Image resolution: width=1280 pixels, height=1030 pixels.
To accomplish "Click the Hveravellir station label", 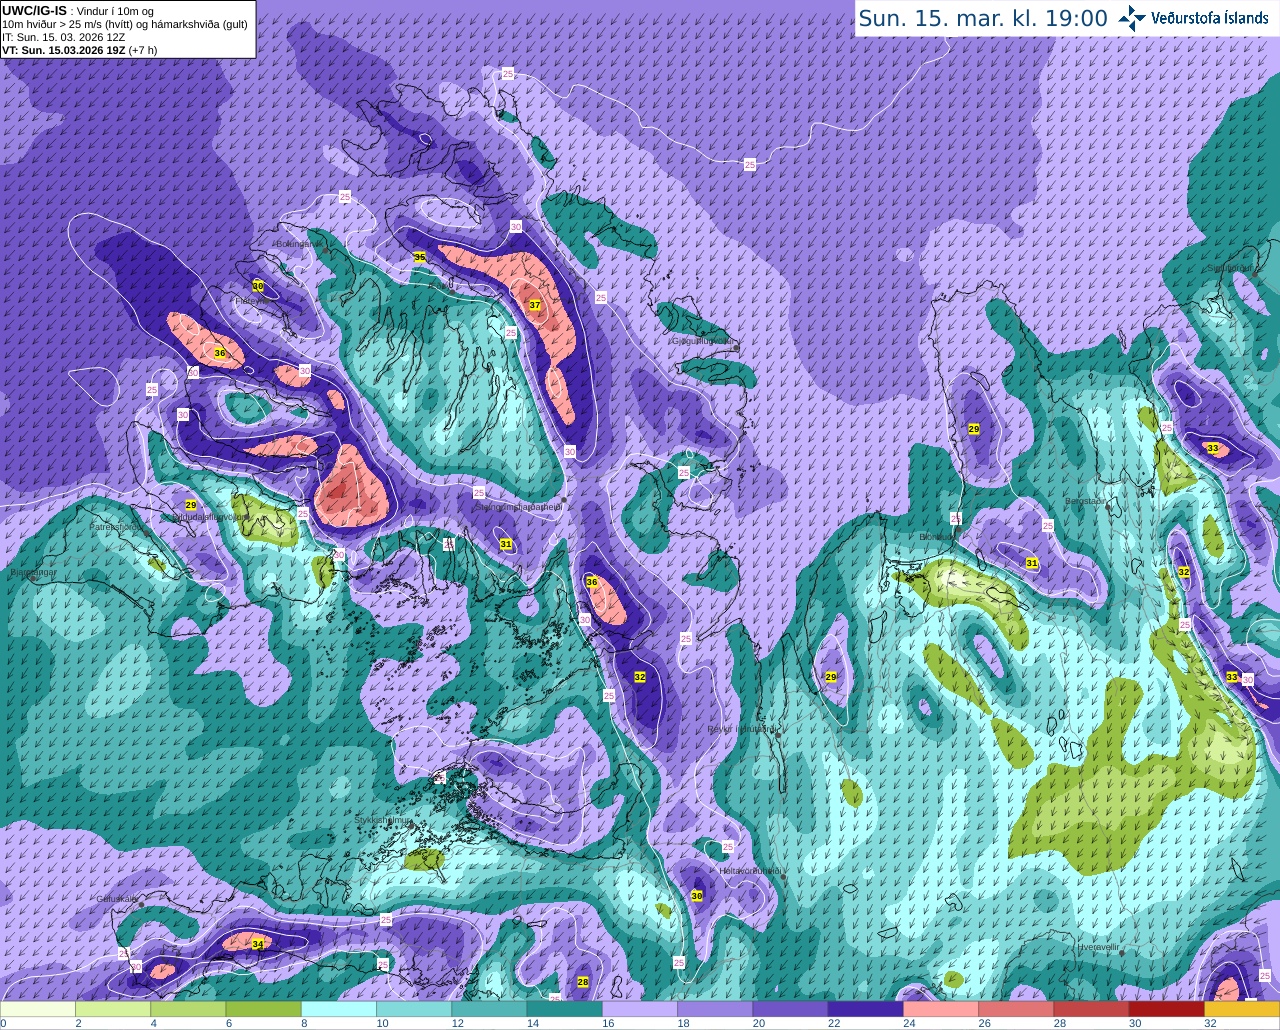I will pyautogui.click(x=1098, y=946).
